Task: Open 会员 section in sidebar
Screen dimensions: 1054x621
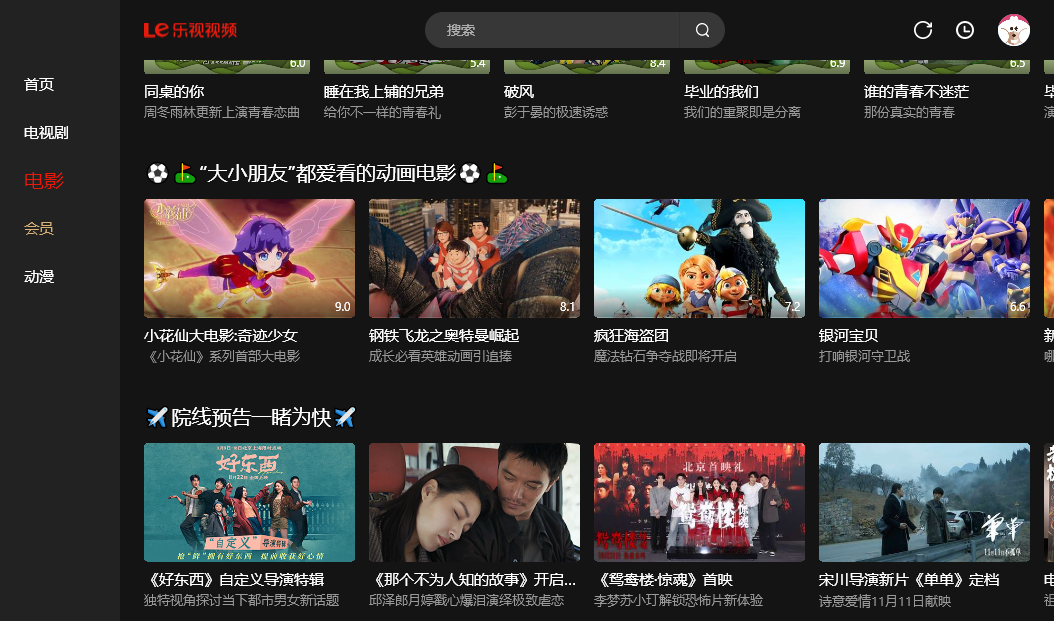Action: [39, 229]
